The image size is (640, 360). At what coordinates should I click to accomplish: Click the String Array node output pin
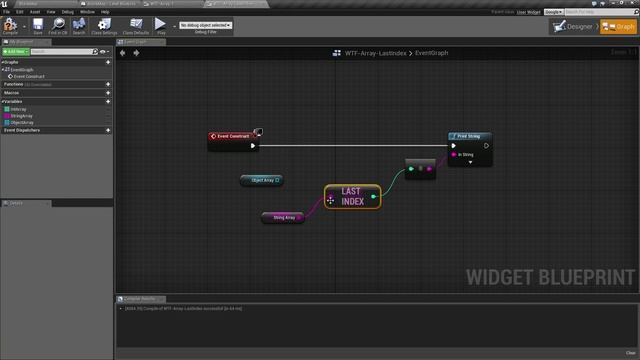tap(300, 218)
